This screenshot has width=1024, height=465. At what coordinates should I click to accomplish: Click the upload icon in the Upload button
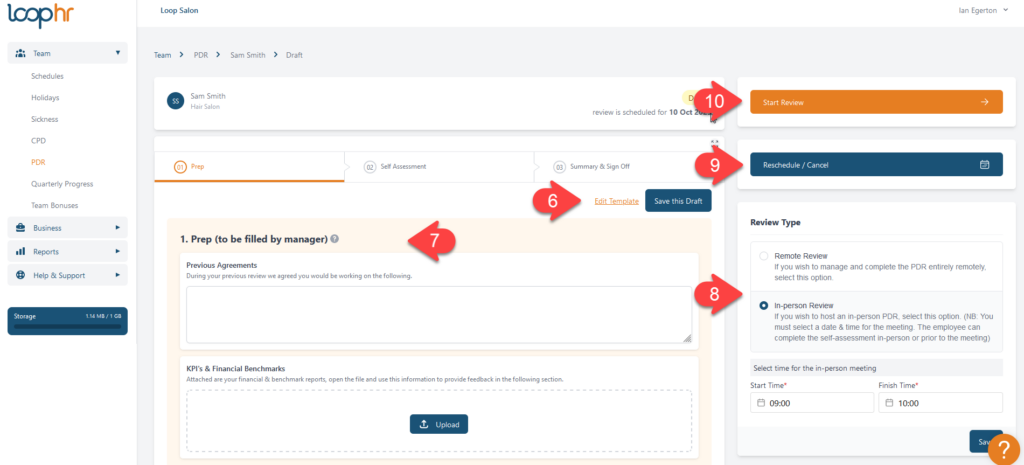[x=424, y=425]
